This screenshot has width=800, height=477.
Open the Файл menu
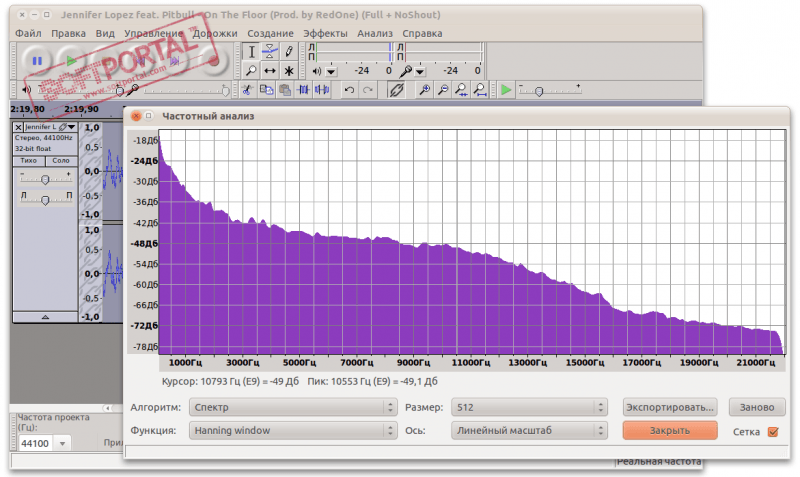pos(28,33)
